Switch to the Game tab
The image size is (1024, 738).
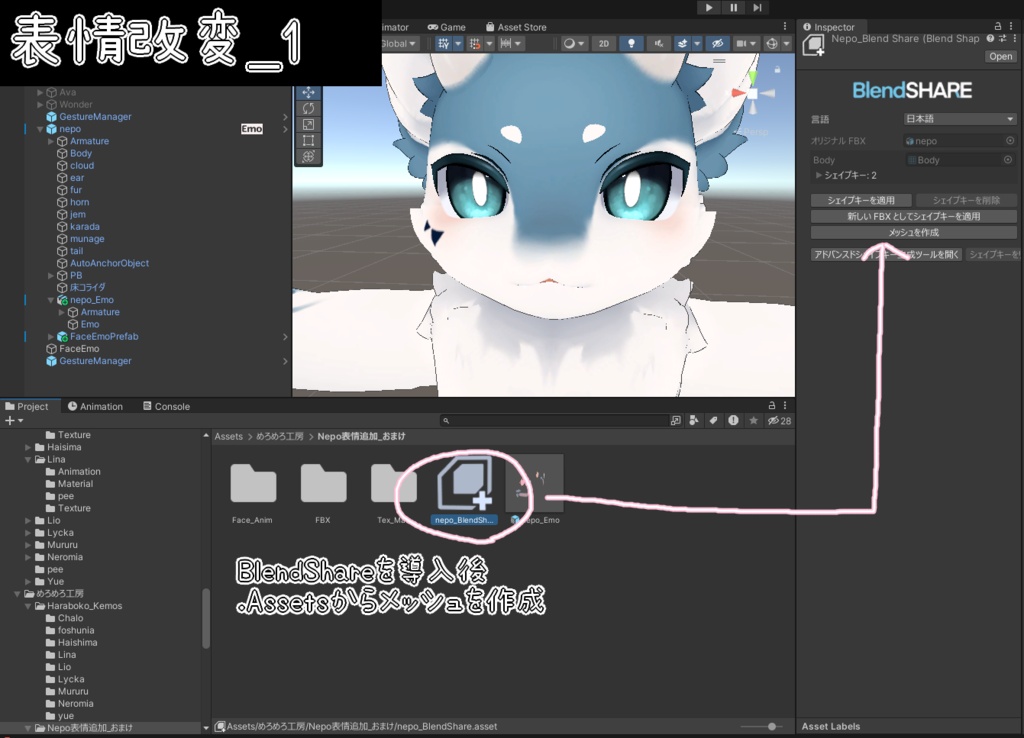[447, 27]
